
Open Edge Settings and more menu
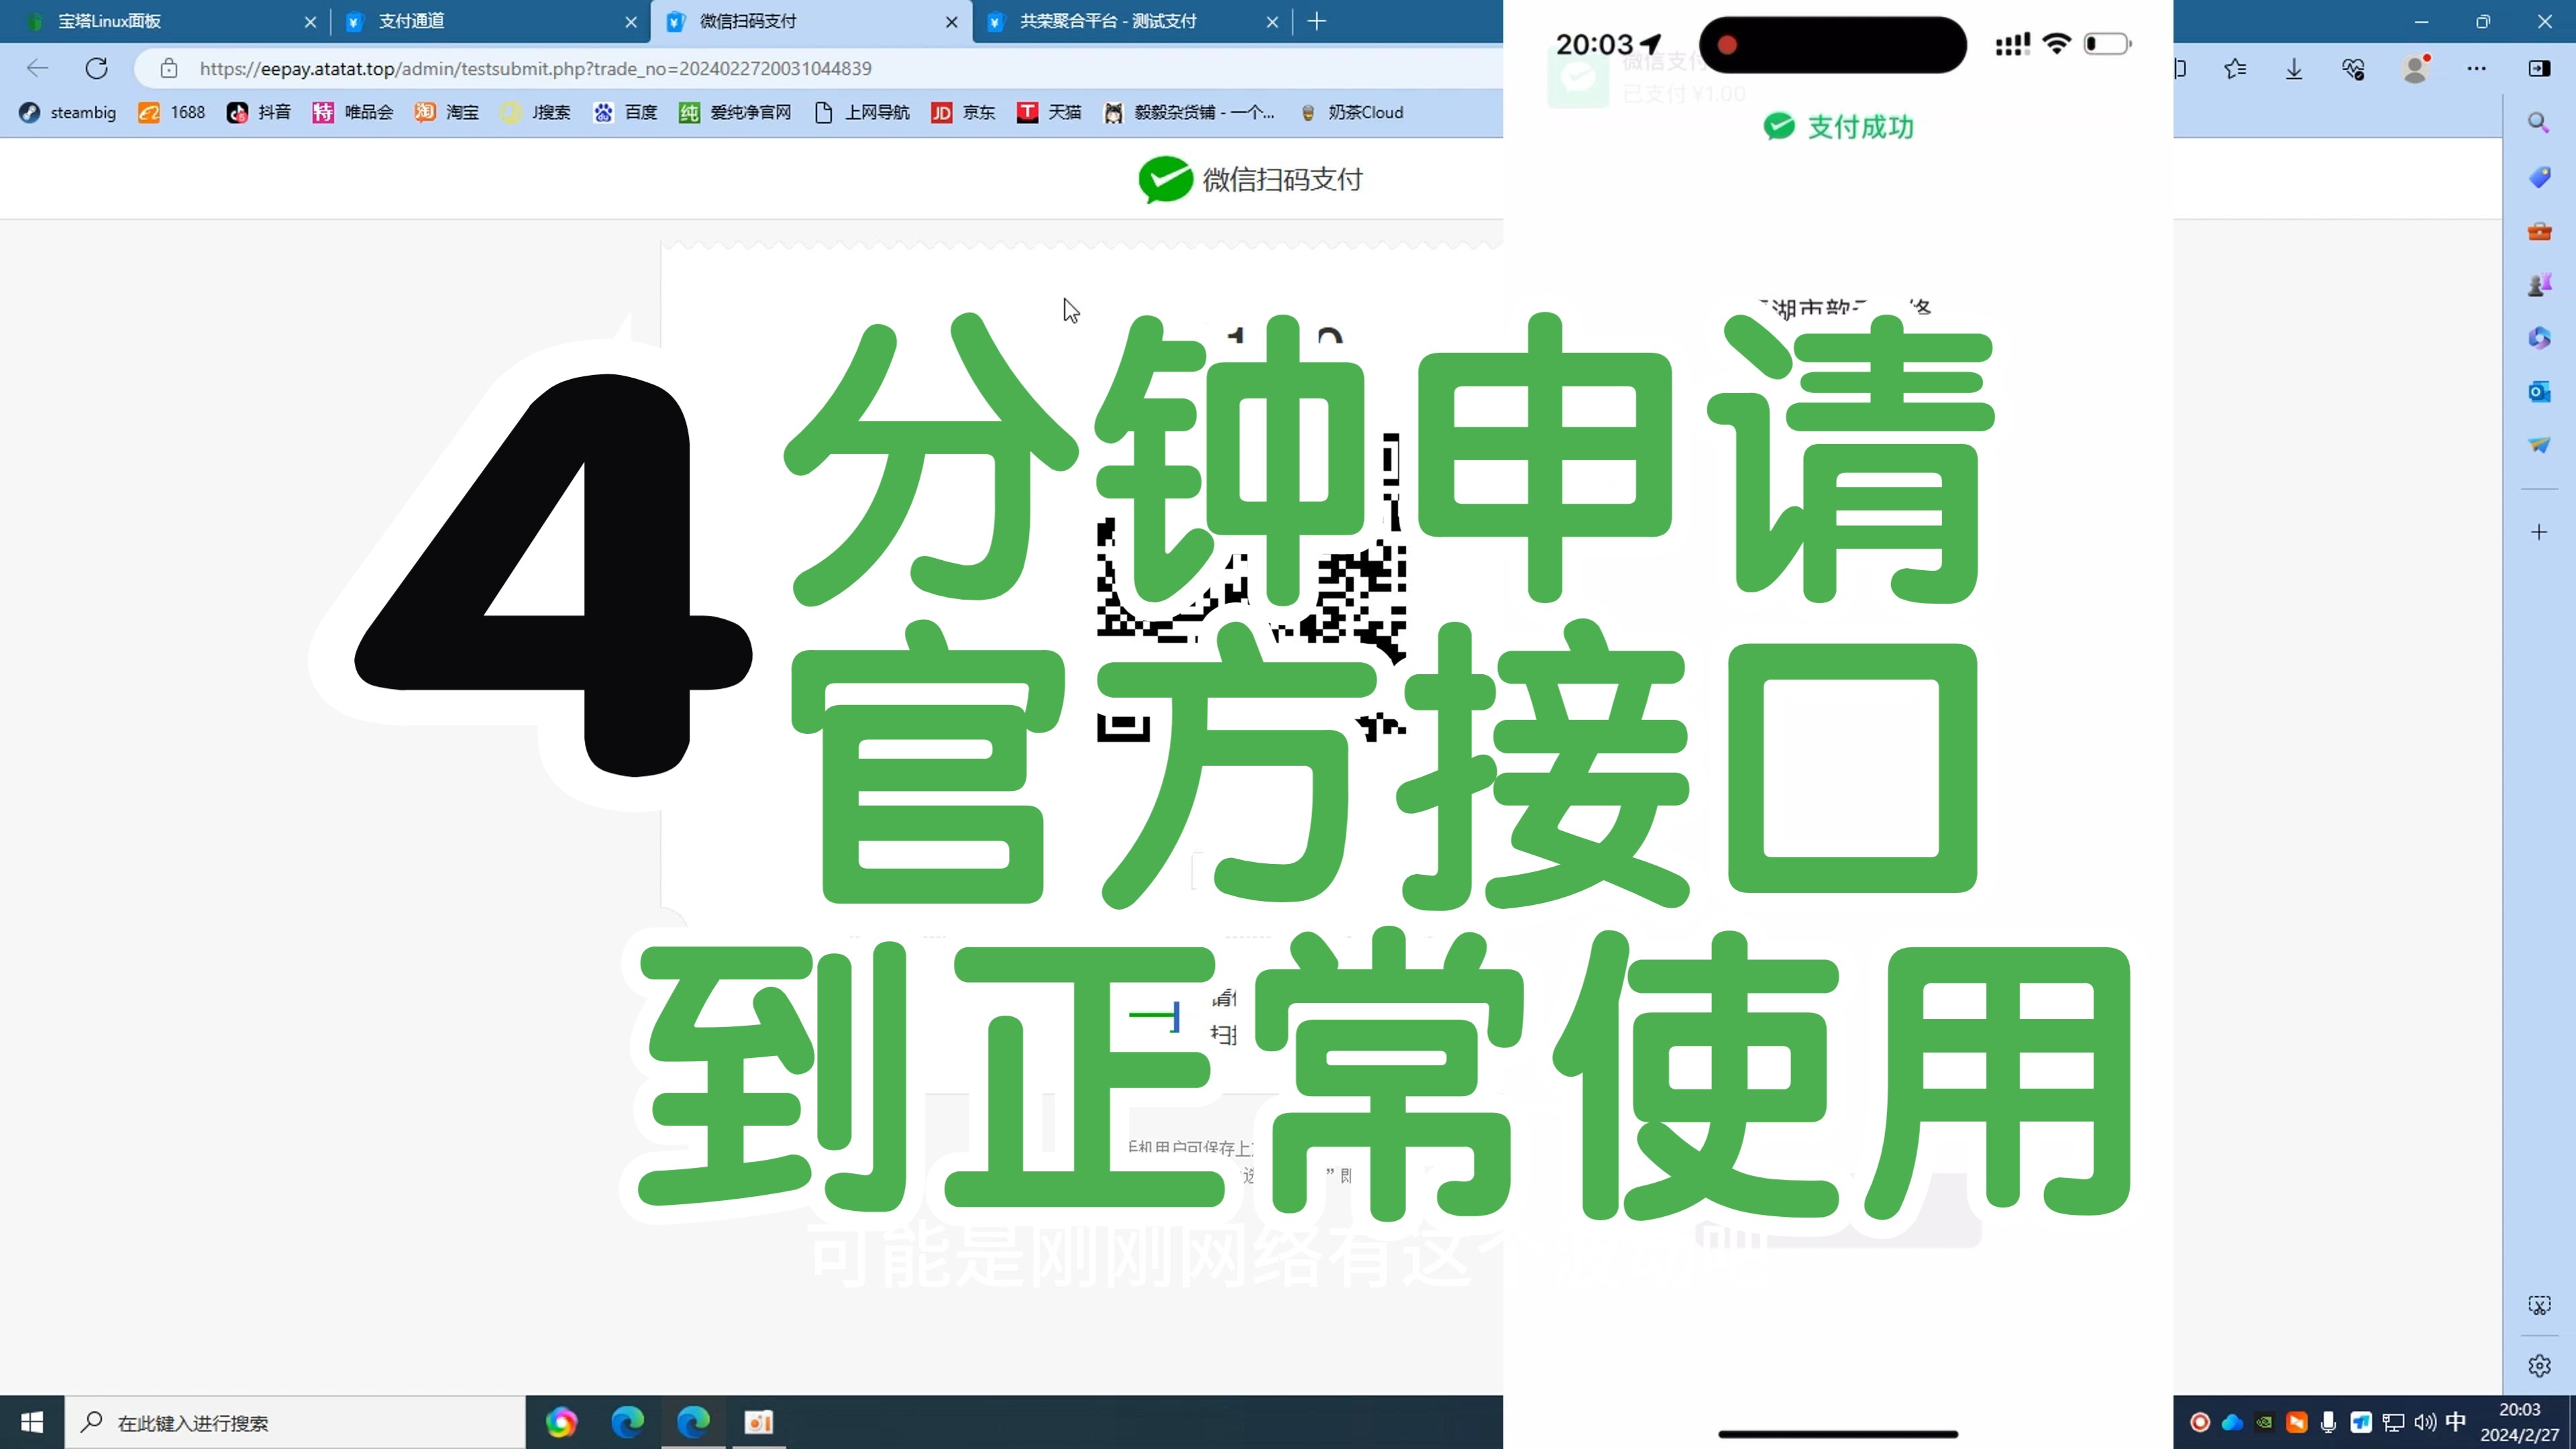2476,68
